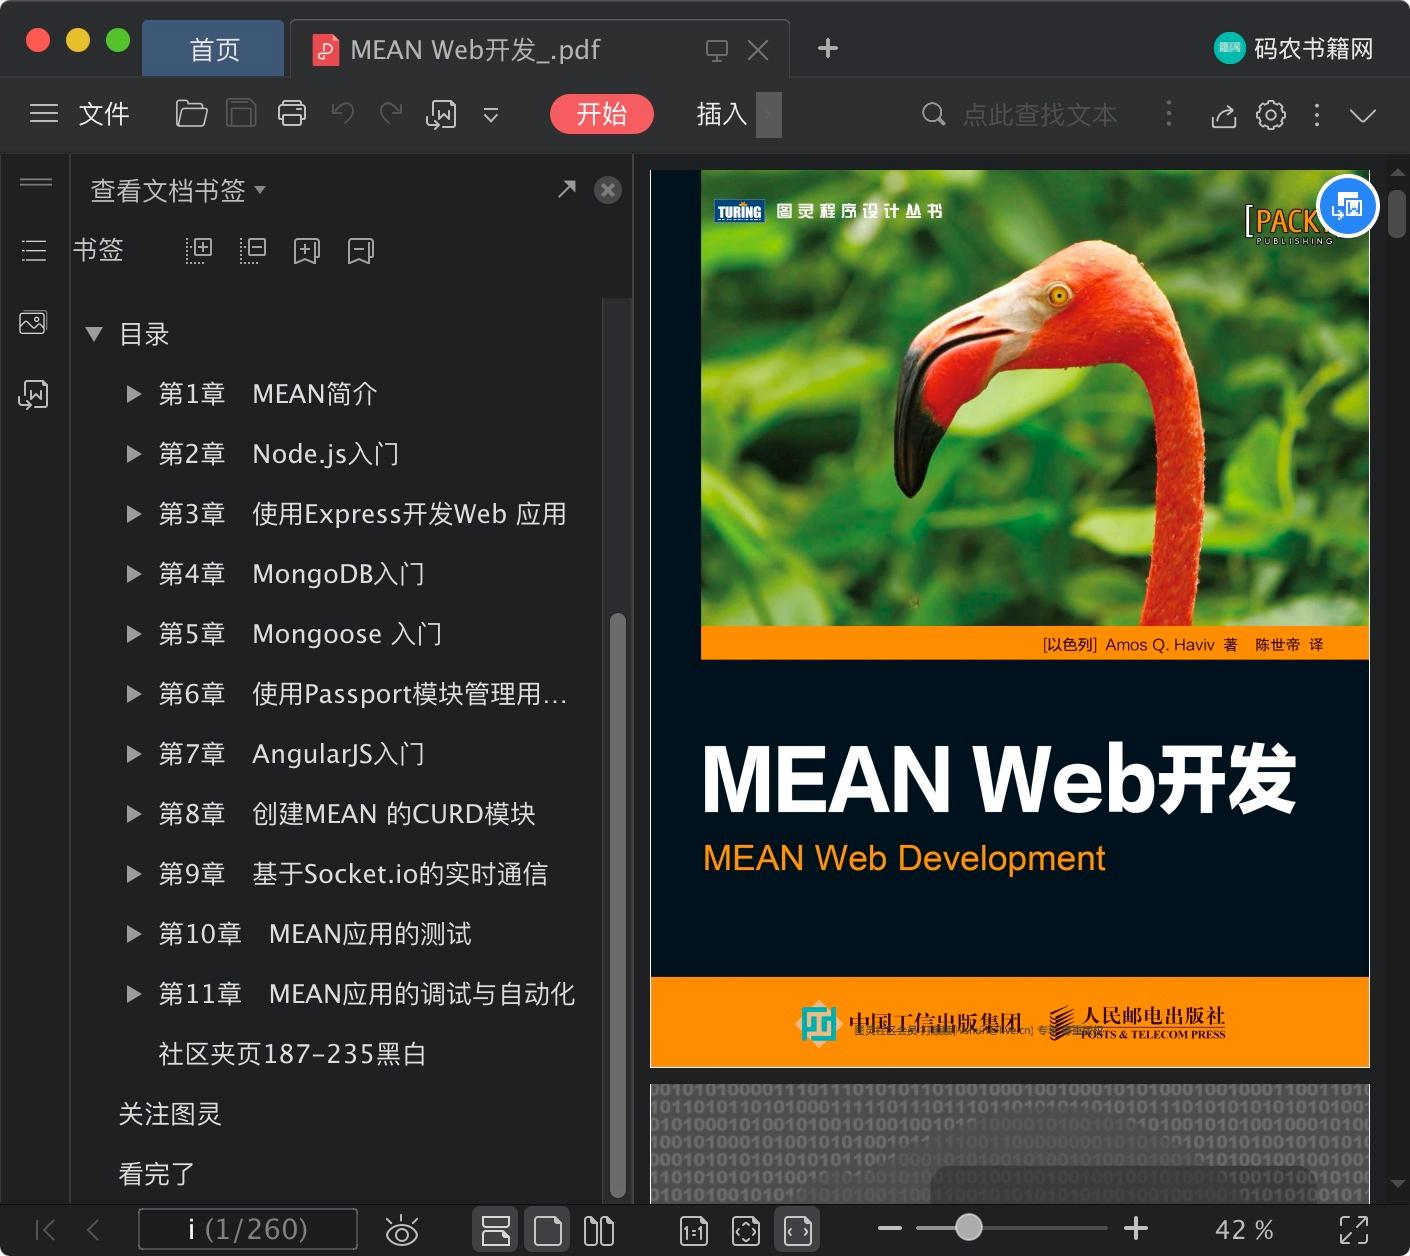The height and width of the screenshot is (1256, 1410).
Task: Open bookmark 第8章 创建MEAN 的CURD模块
Action: [x=347, y=814]
